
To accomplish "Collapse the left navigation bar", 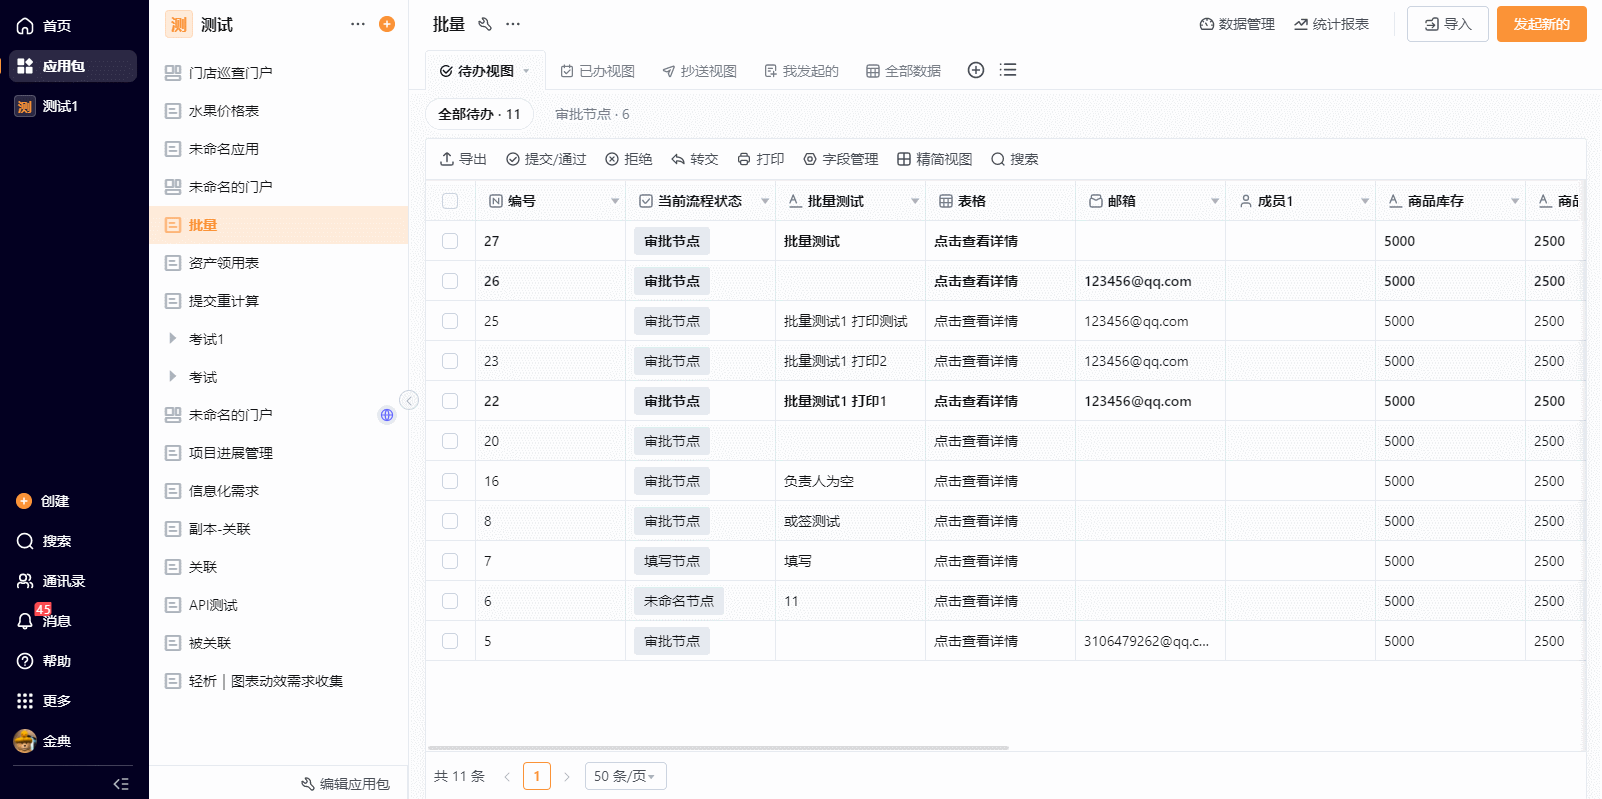I will click(x=121, y=784).
